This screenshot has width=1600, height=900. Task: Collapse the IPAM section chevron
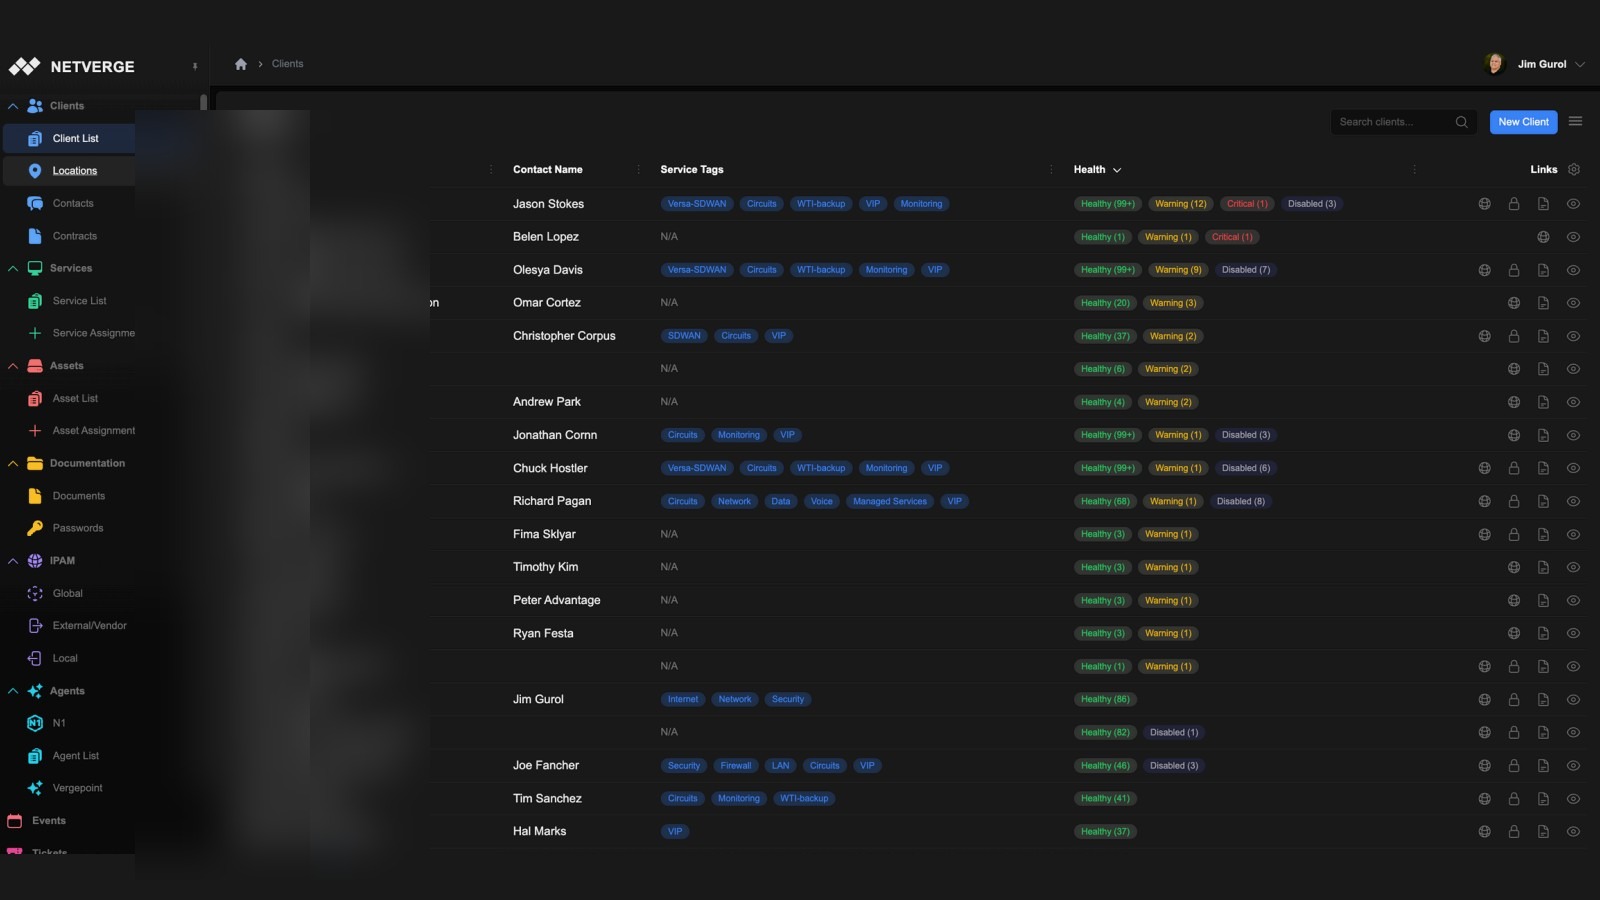(13, 560)
